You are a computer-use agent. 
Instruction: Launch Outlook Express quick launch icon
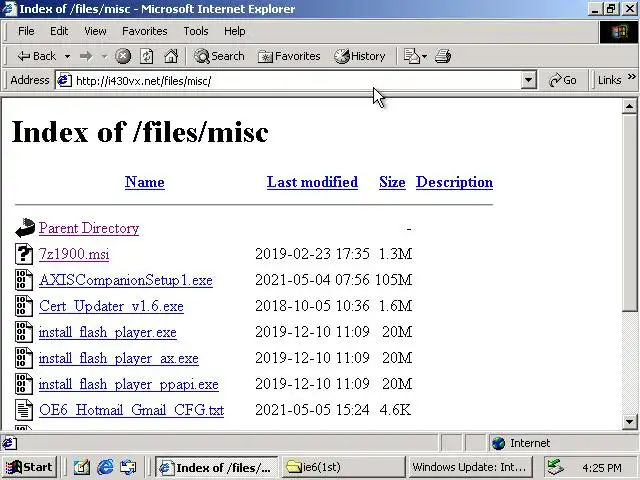pyautogui.click(x=128, y=467)
